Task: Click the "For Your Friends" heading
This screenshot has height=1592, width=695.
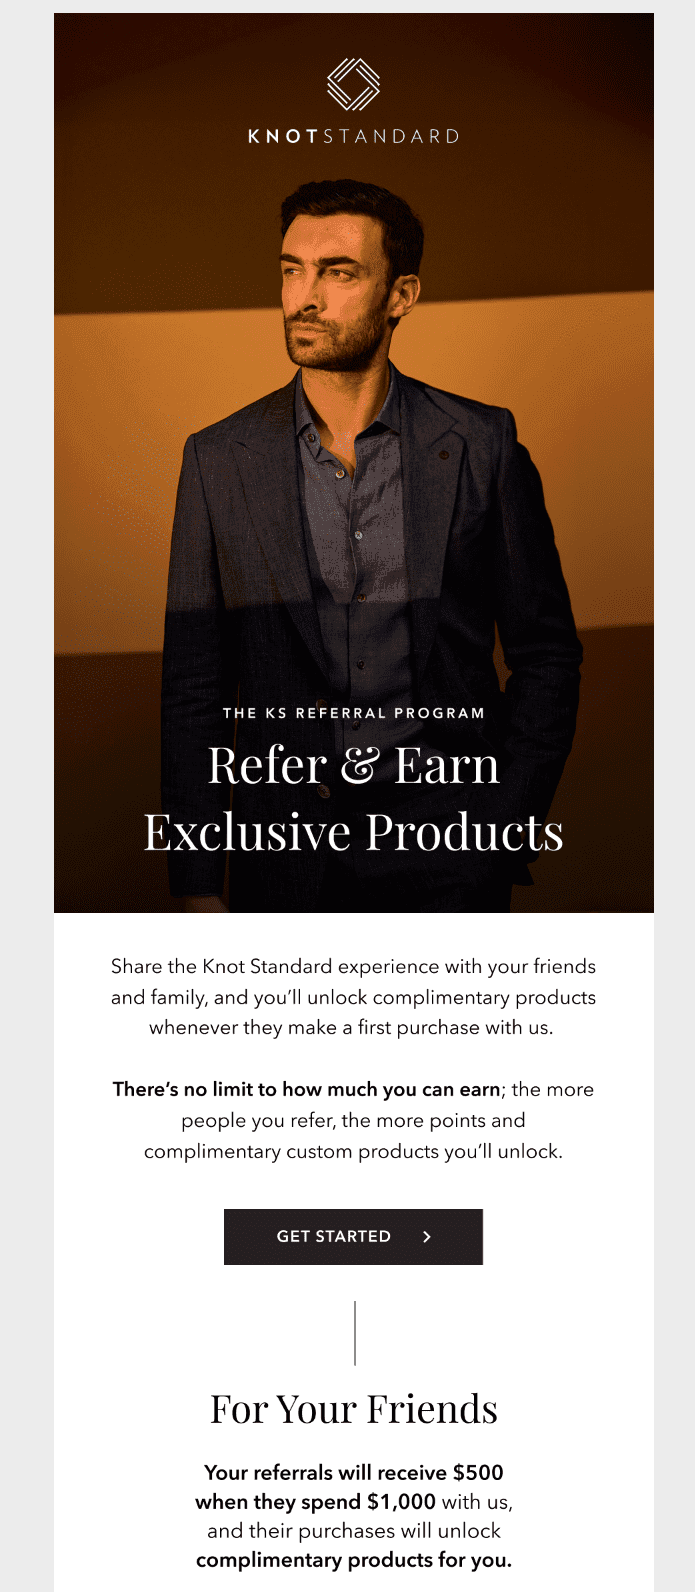Action: (x=353, y=1409)
